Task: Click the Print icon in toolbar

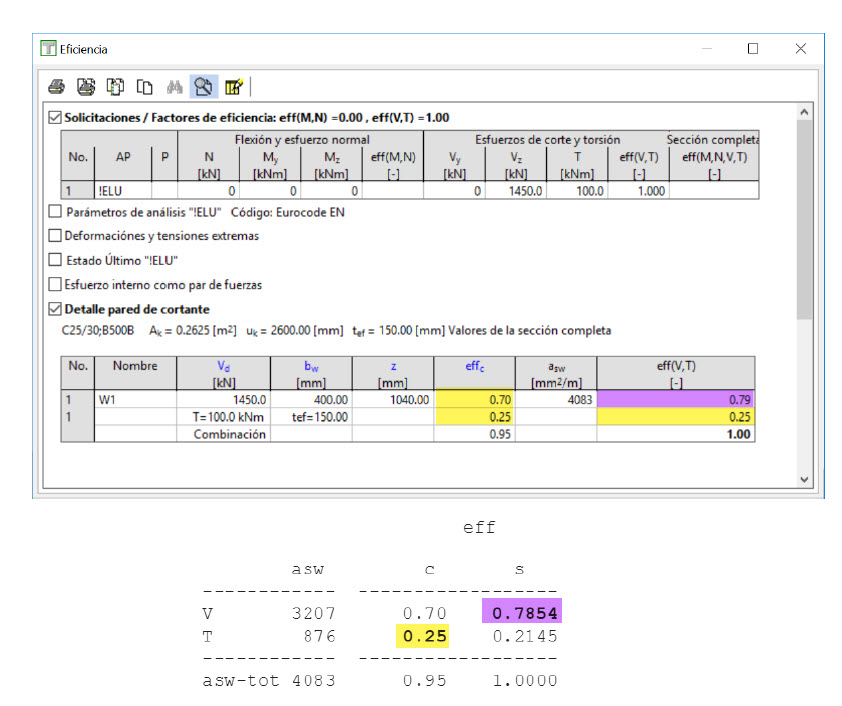Action: 57,87
